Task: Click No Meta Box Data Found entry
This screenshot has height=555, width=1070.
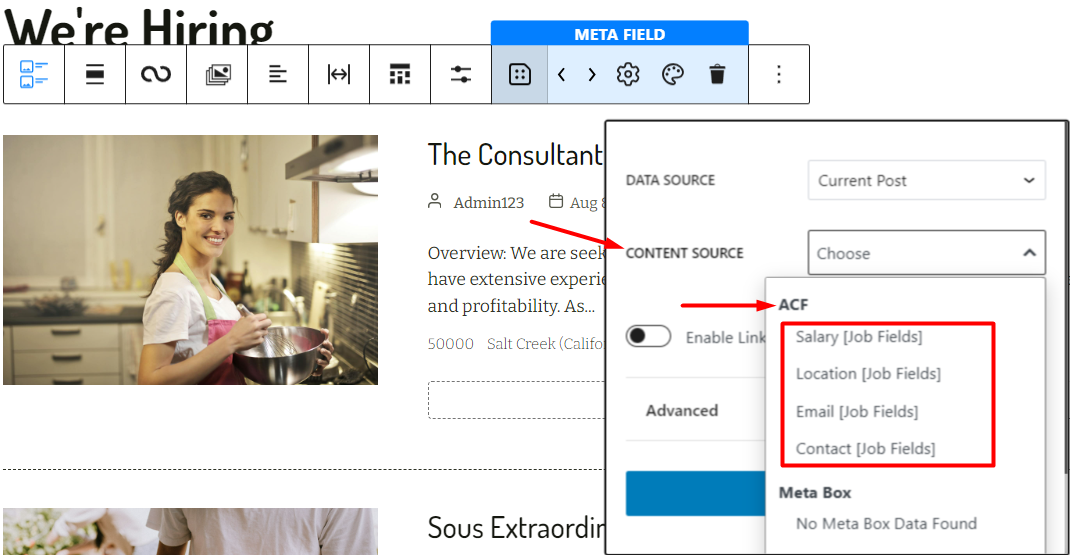Action: (x=886, y=524)
